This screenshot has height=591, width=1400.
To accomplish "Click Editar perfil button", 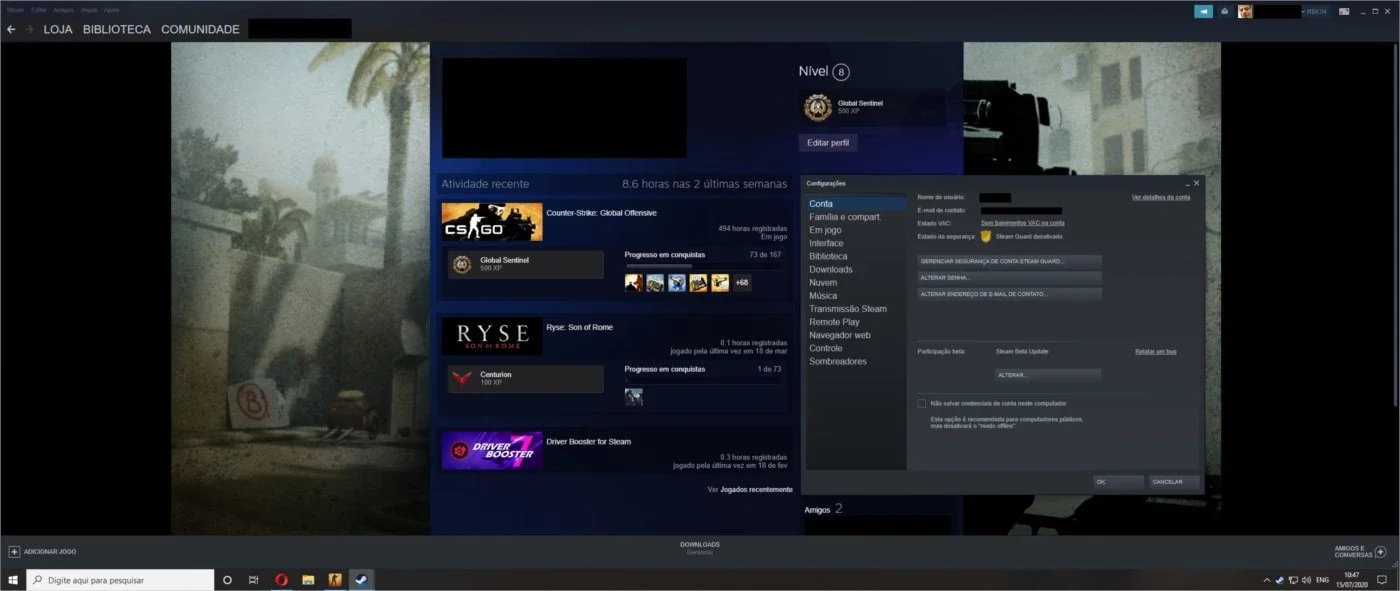I will (x=828, y=143).
